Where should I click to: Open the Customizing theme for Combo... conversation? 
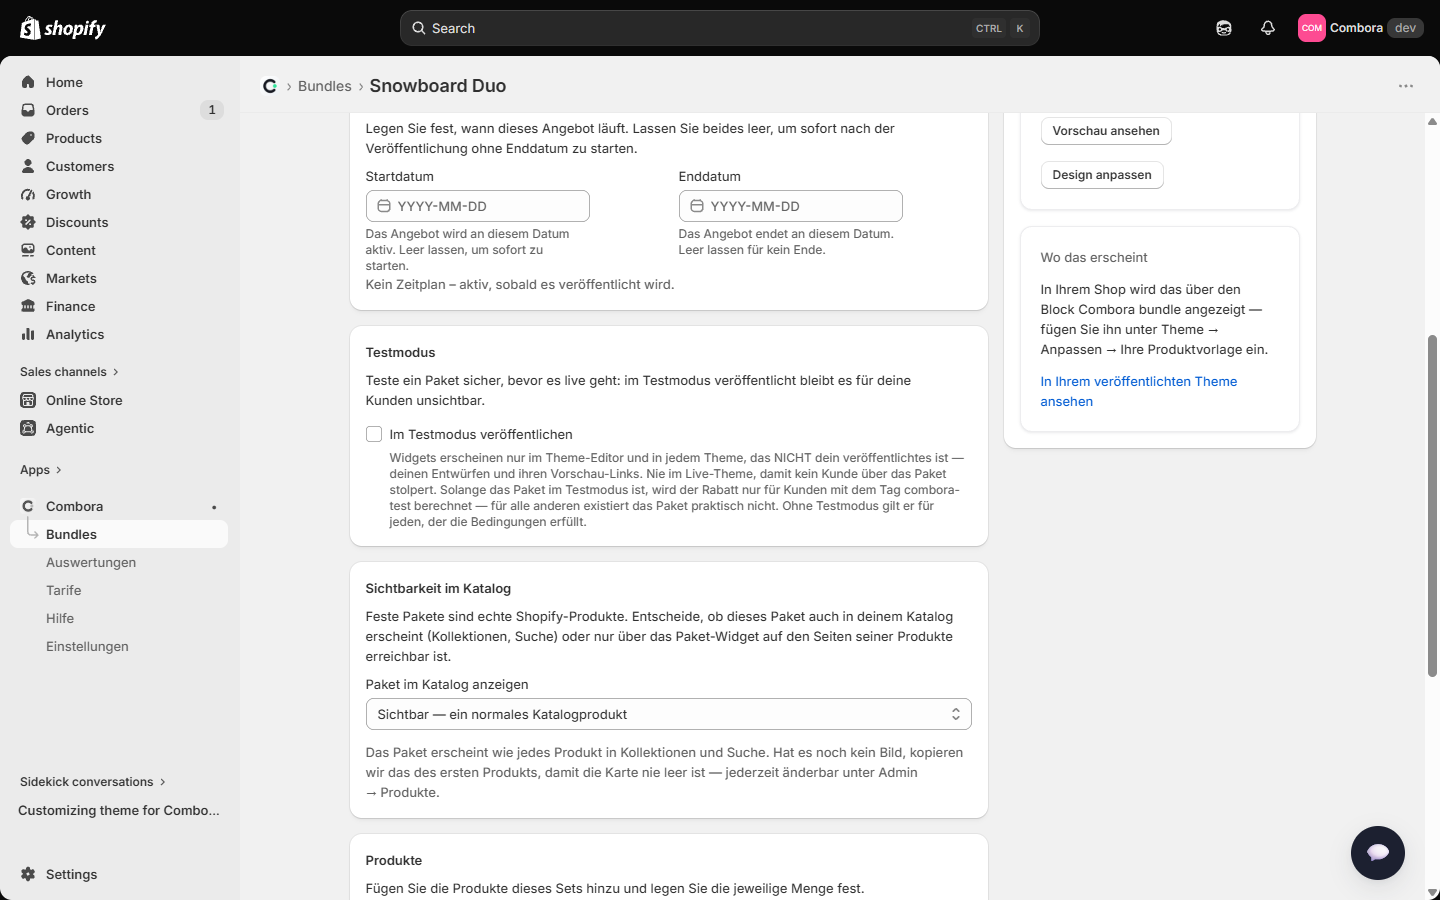119,810
